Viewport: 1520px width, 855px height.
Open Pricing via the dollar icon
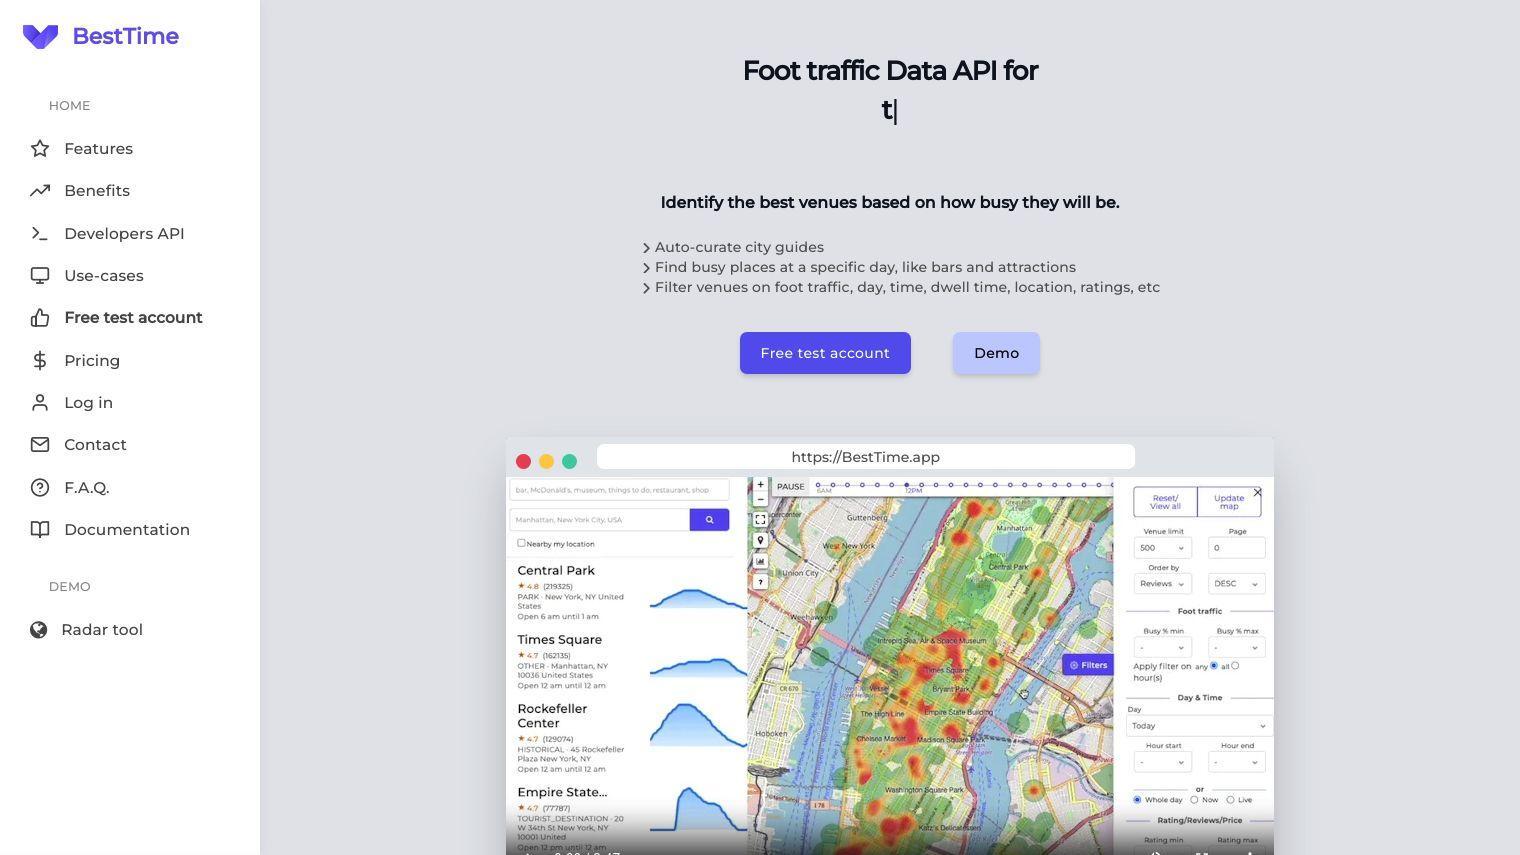tap(40, 360)
